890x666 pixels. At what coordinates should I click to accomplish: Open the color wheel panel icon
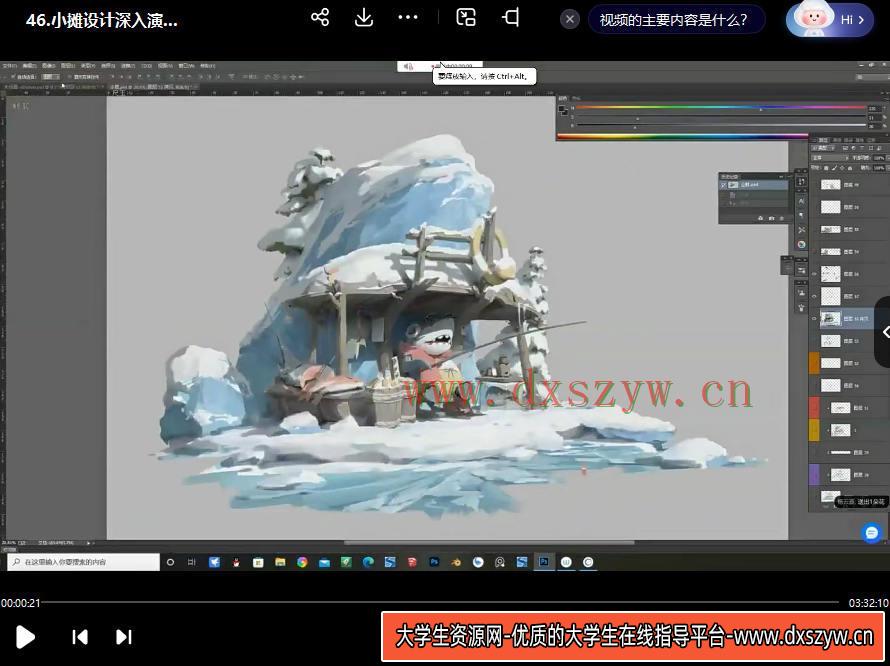801,245
